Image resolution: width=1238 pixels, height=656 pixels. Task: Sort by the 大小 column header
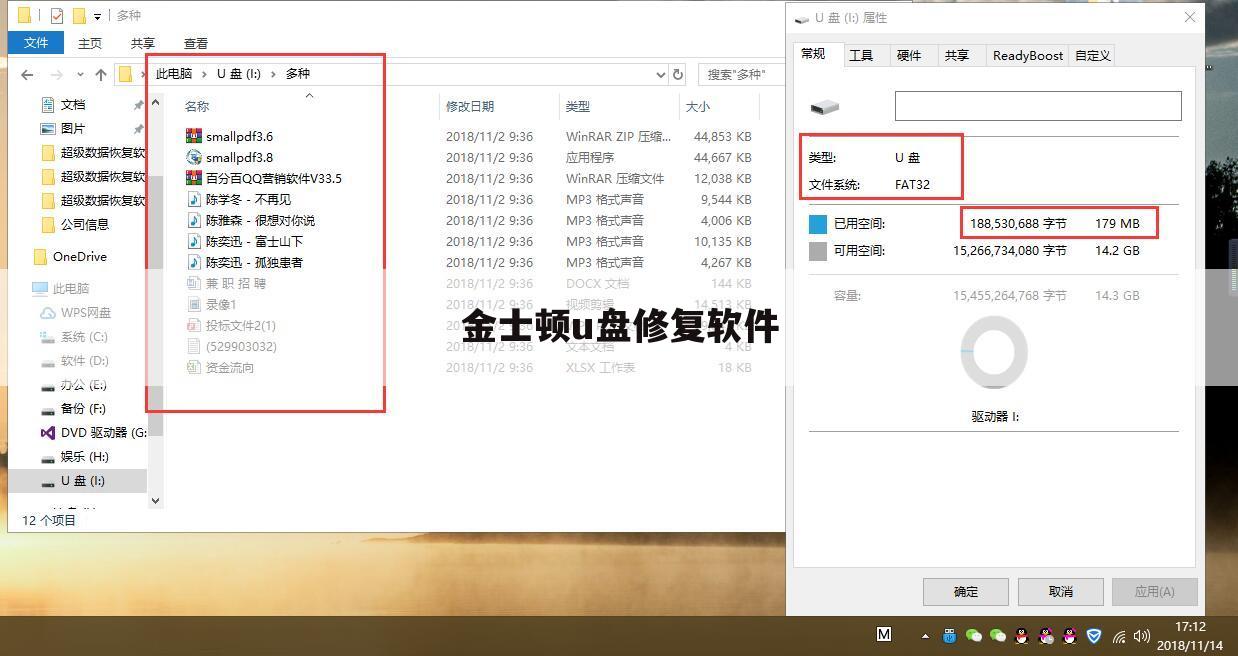(x=697, y=106)
